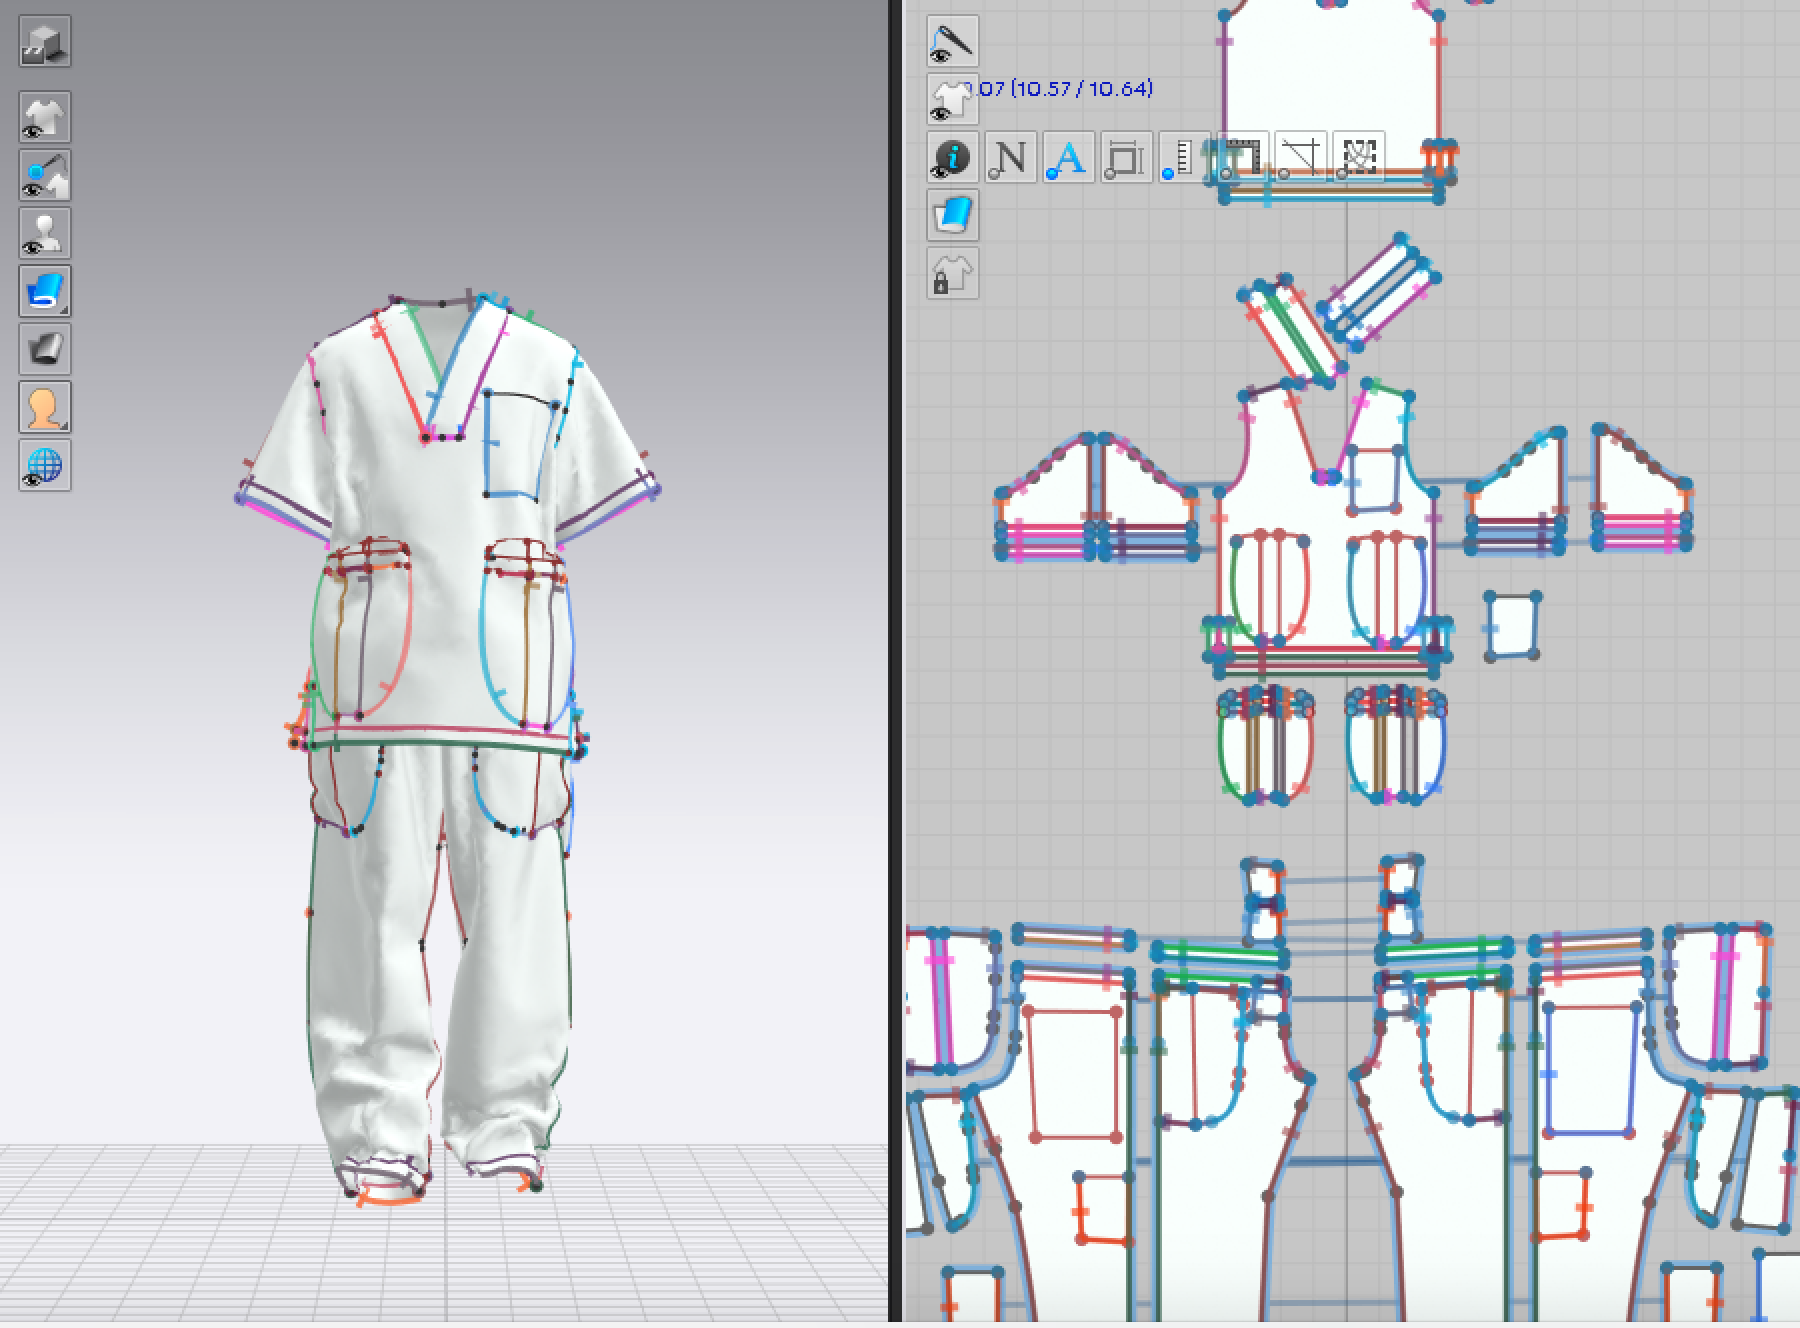Screen dimensions: 1800x1328
Task: Select the gray monochrome fabric surface icon
Action: click(45, 349)
